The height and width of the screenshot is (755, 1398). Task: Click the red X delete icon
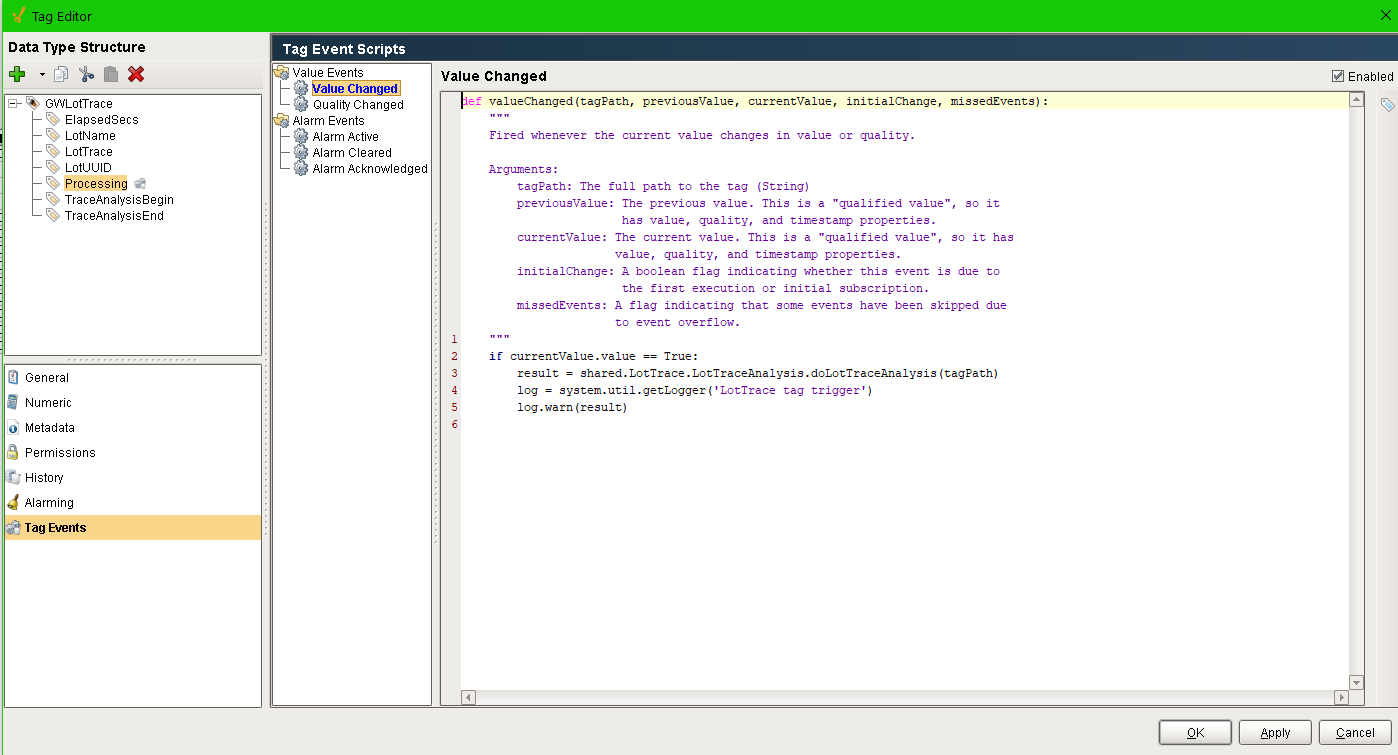pyautogui.click(x=136, y=74)
